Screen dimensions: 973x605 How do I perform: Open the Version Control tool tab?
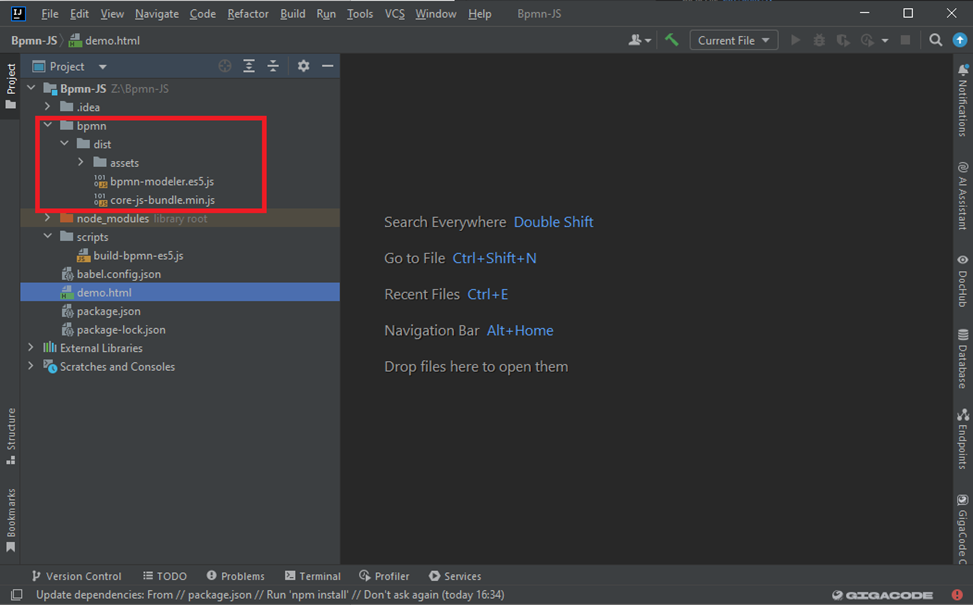point(76,576)
